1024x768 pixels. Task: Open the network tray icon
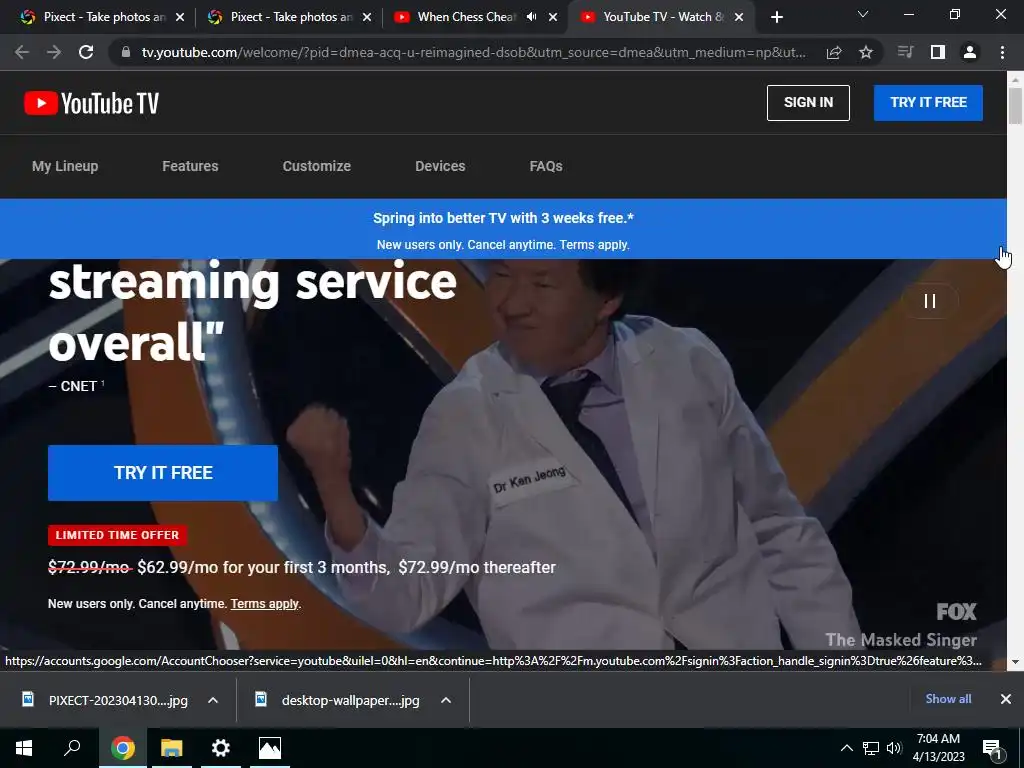[x=871, y=748]
